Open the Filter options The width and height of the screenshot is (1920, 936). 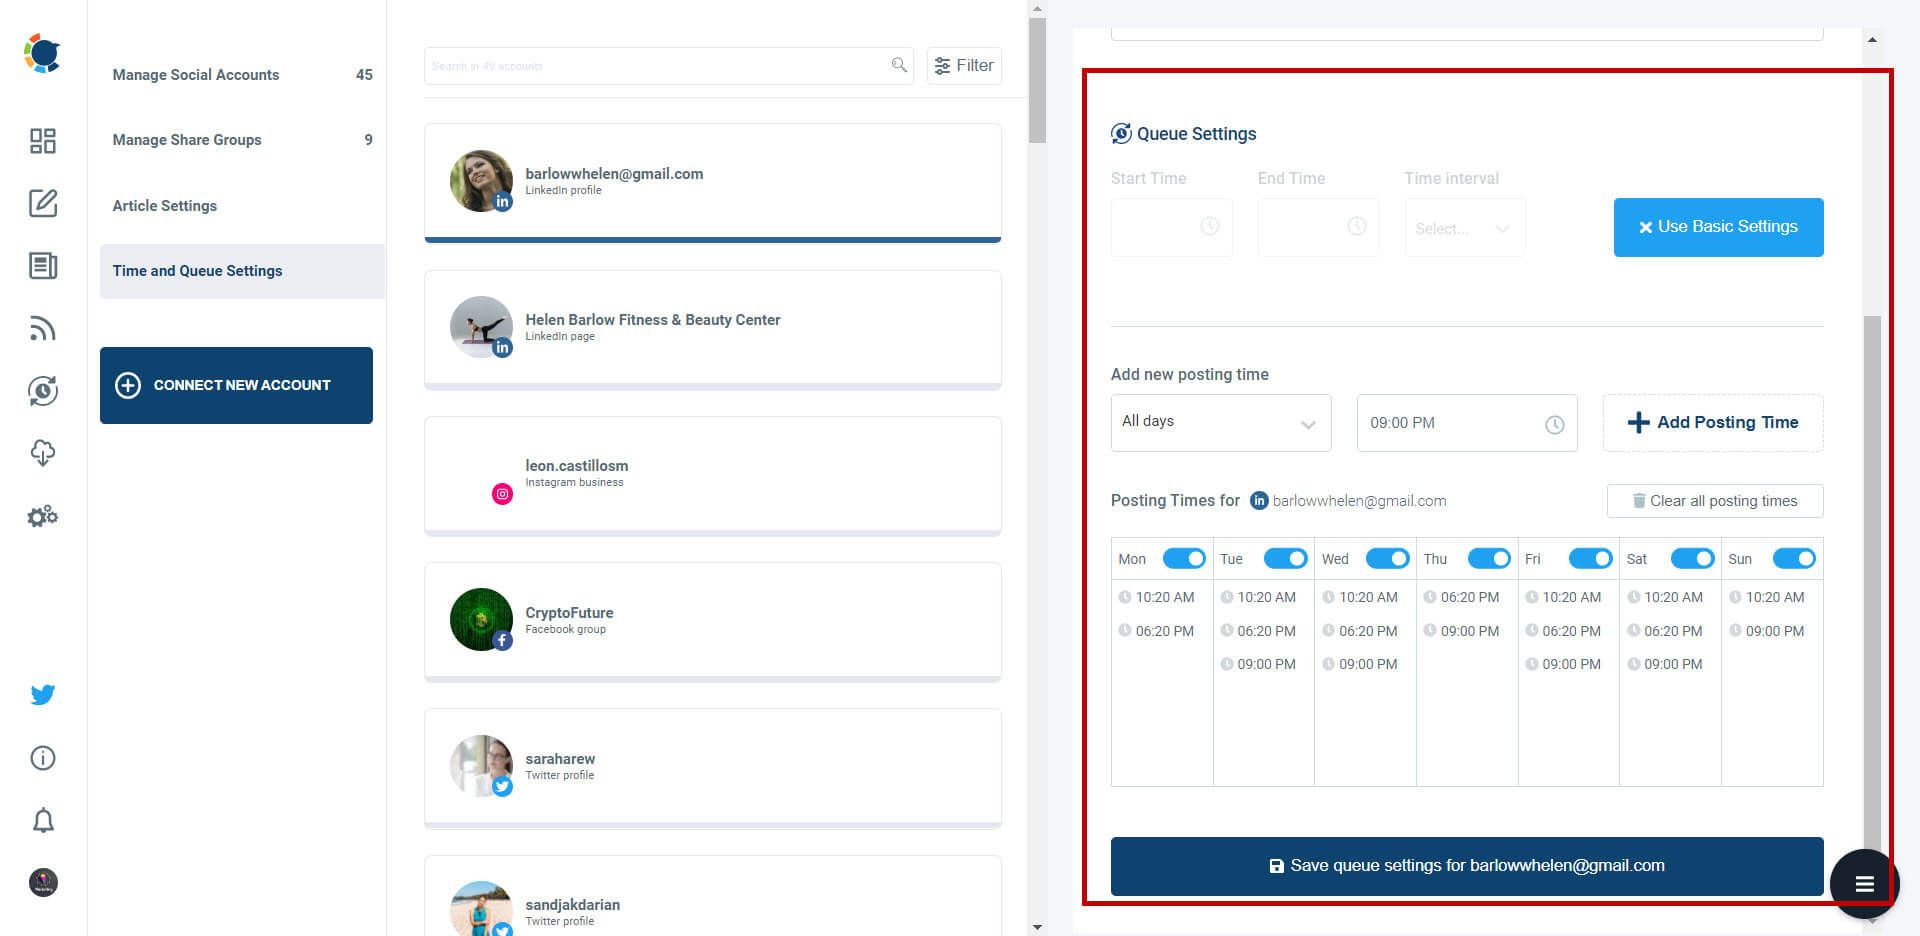(x=963, y=65)
